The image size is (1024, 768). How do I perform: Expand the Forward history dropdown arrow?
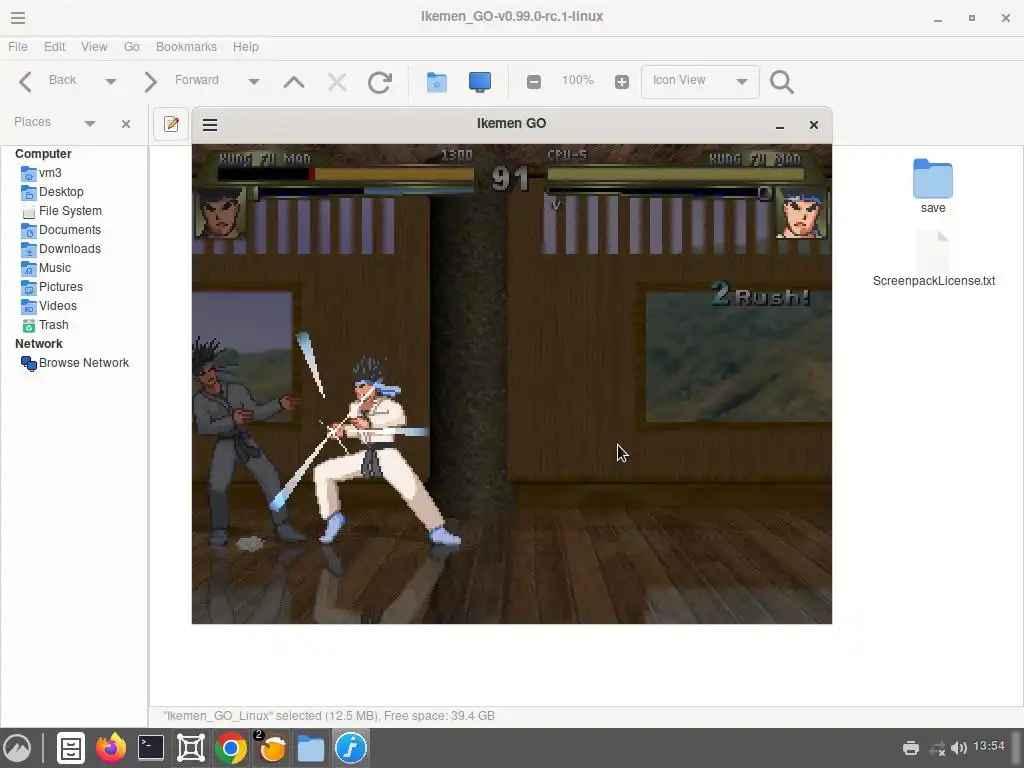pyautogui.click(x=253, y=82)
